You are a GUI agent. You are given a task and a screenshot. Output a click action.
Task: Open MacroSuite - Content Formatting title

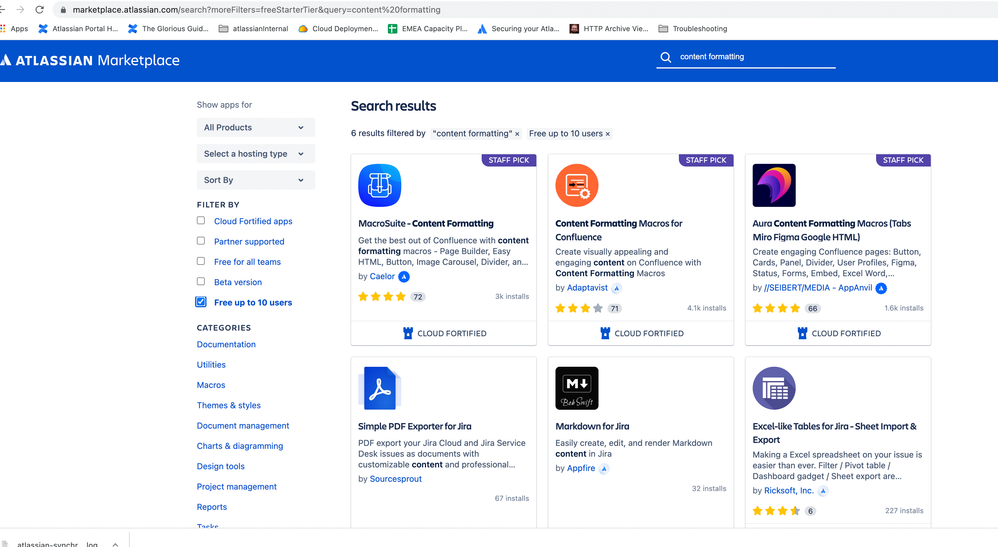(426, 224)
